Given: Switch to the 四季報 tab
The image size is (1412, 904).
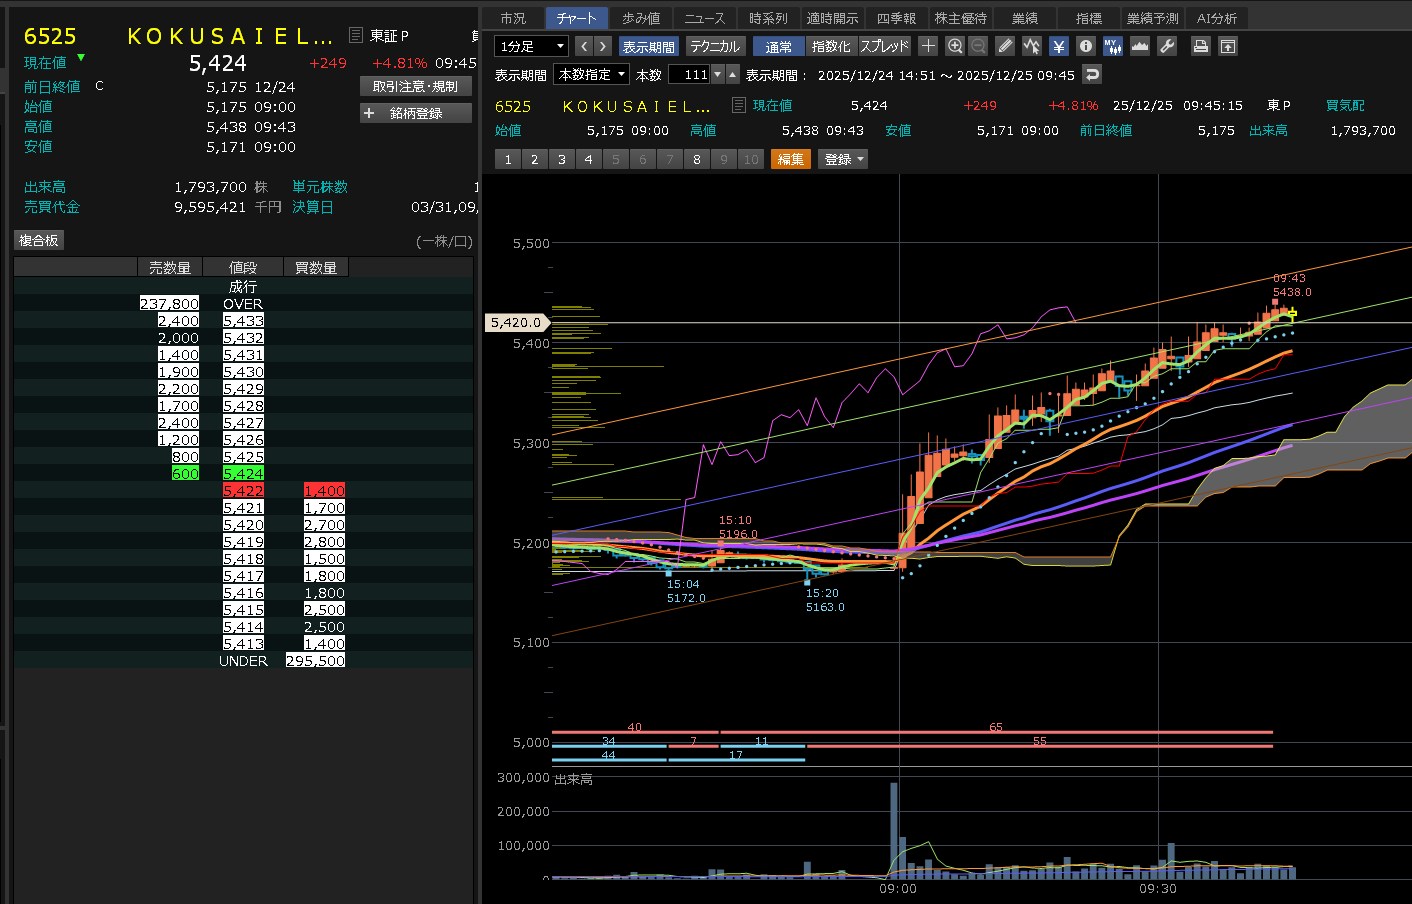Looking at the screenshot, I should tap(896, 18).
